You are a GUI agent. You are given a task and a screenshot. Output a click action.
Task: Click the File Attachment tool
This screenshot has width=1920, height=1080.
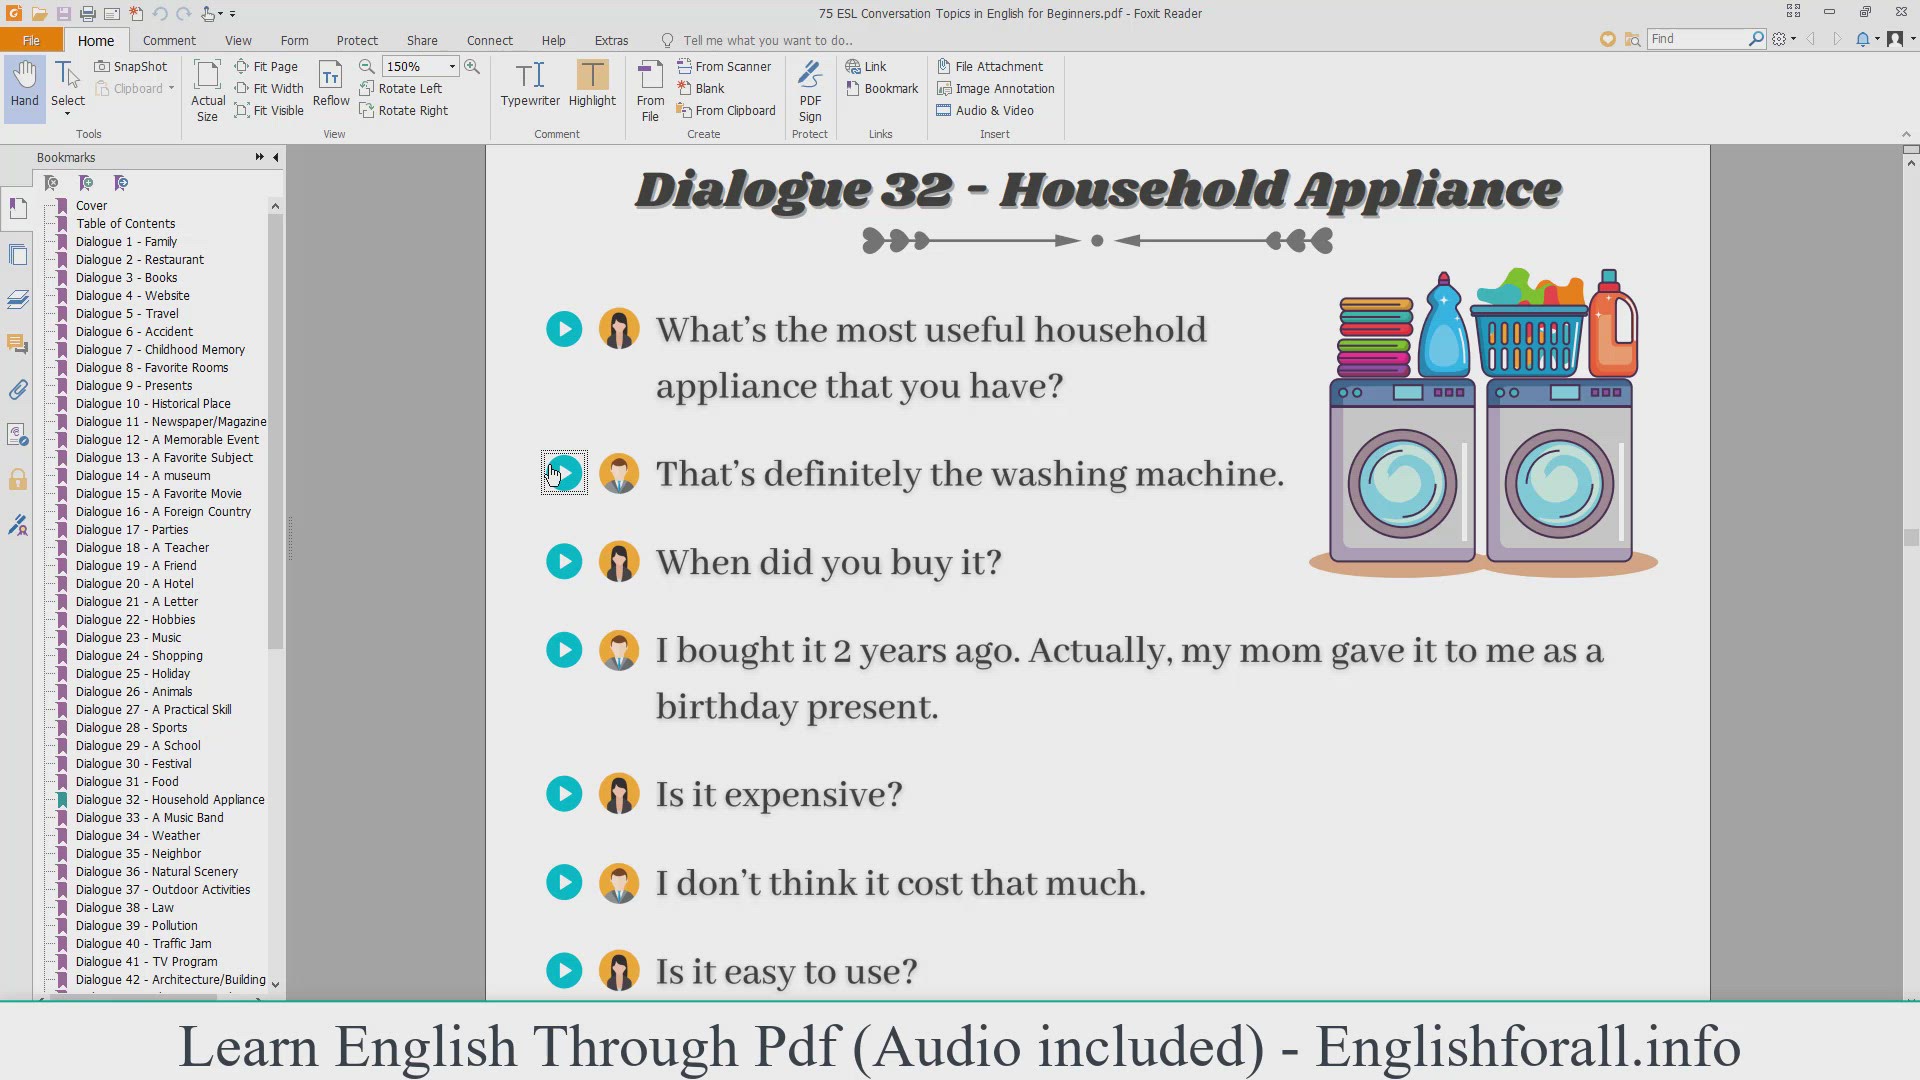pyautogui.click(x=989, y=66)
